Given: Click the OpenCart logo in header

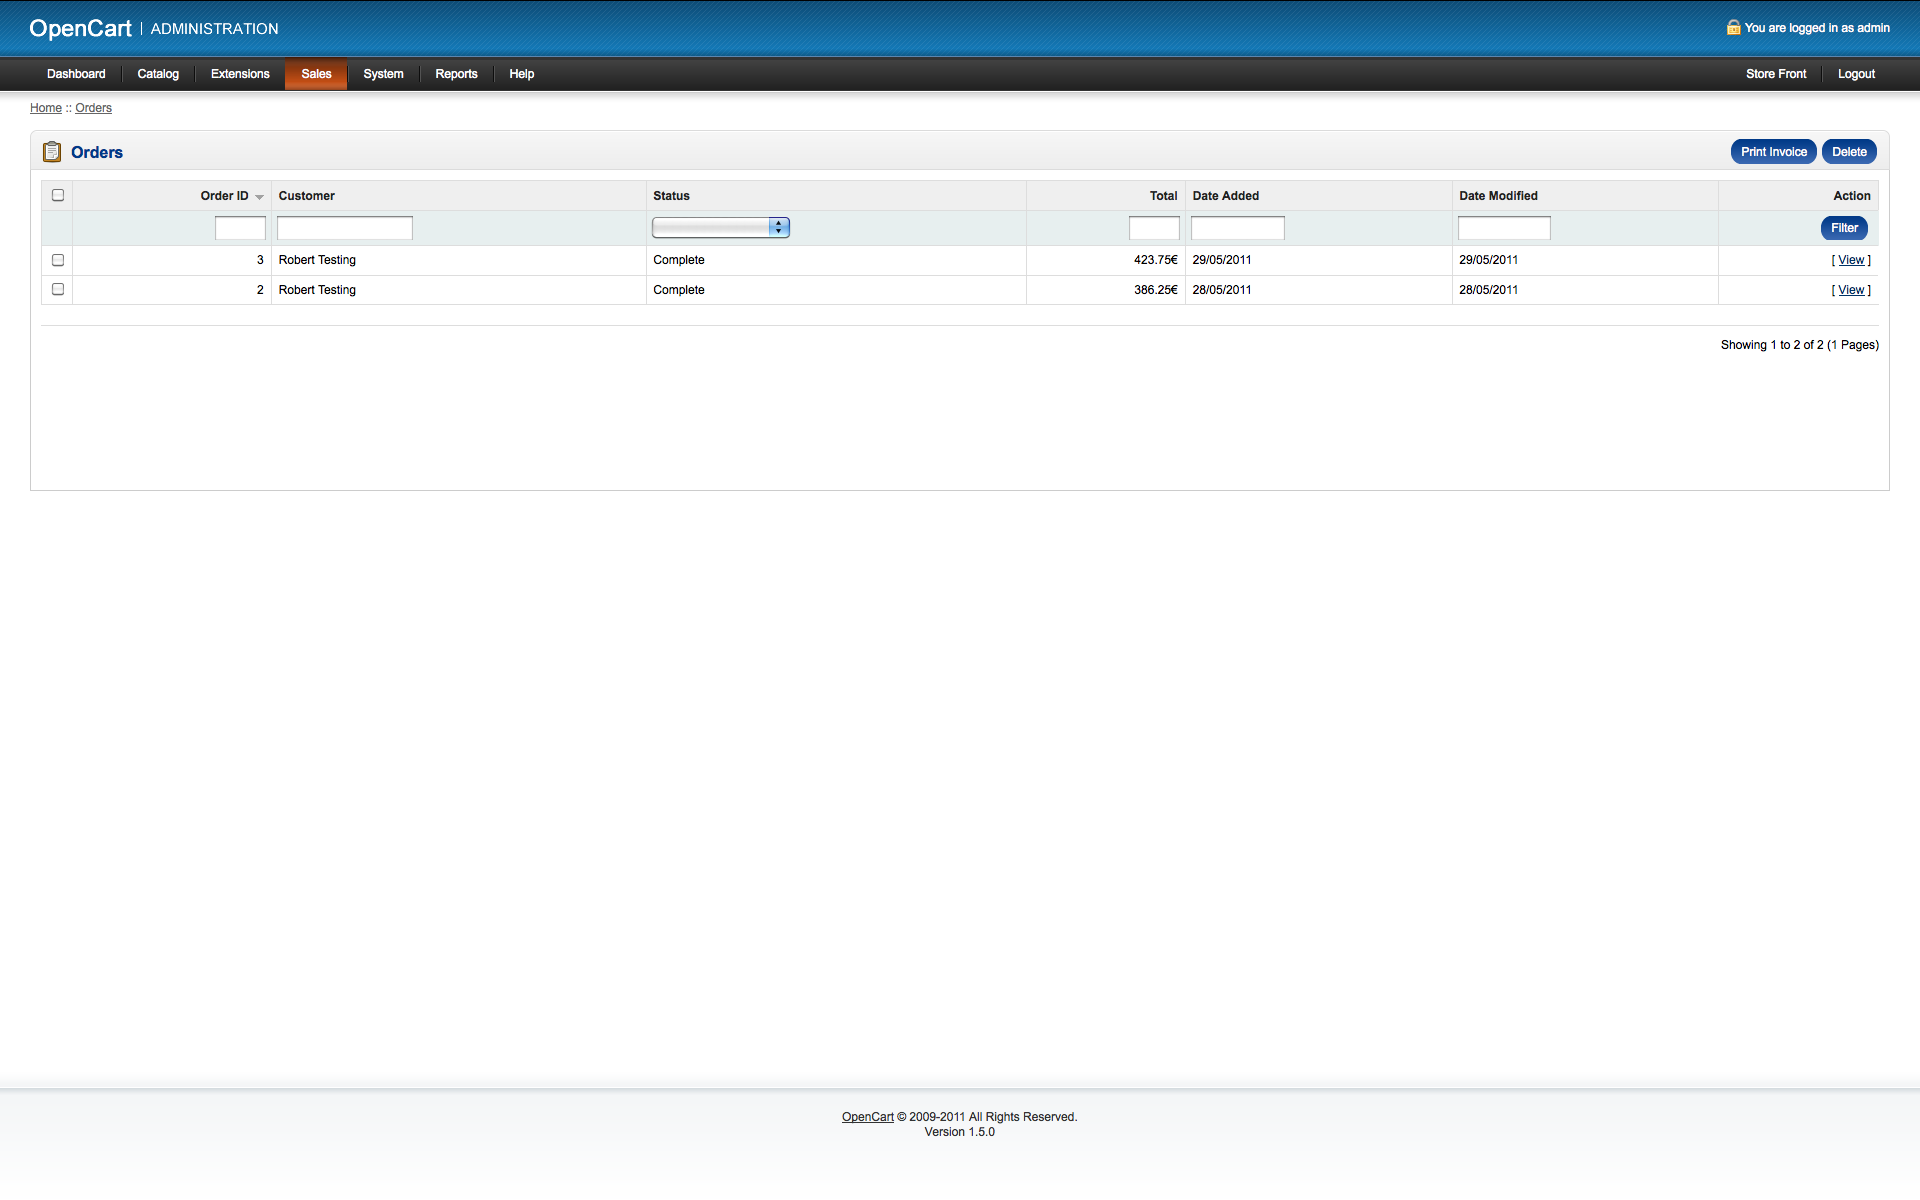Looking at the screenshot, I should (x=80, y=28).
